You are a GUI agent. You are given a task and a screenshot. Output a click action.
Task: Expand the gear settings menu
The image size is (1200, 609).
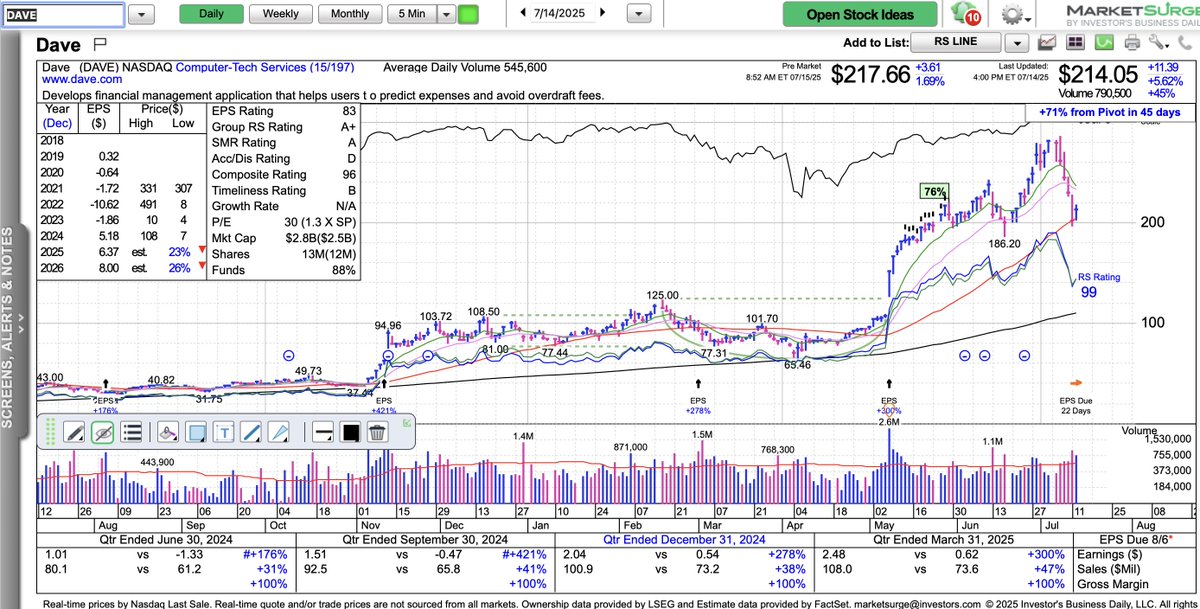[1016, 15]
